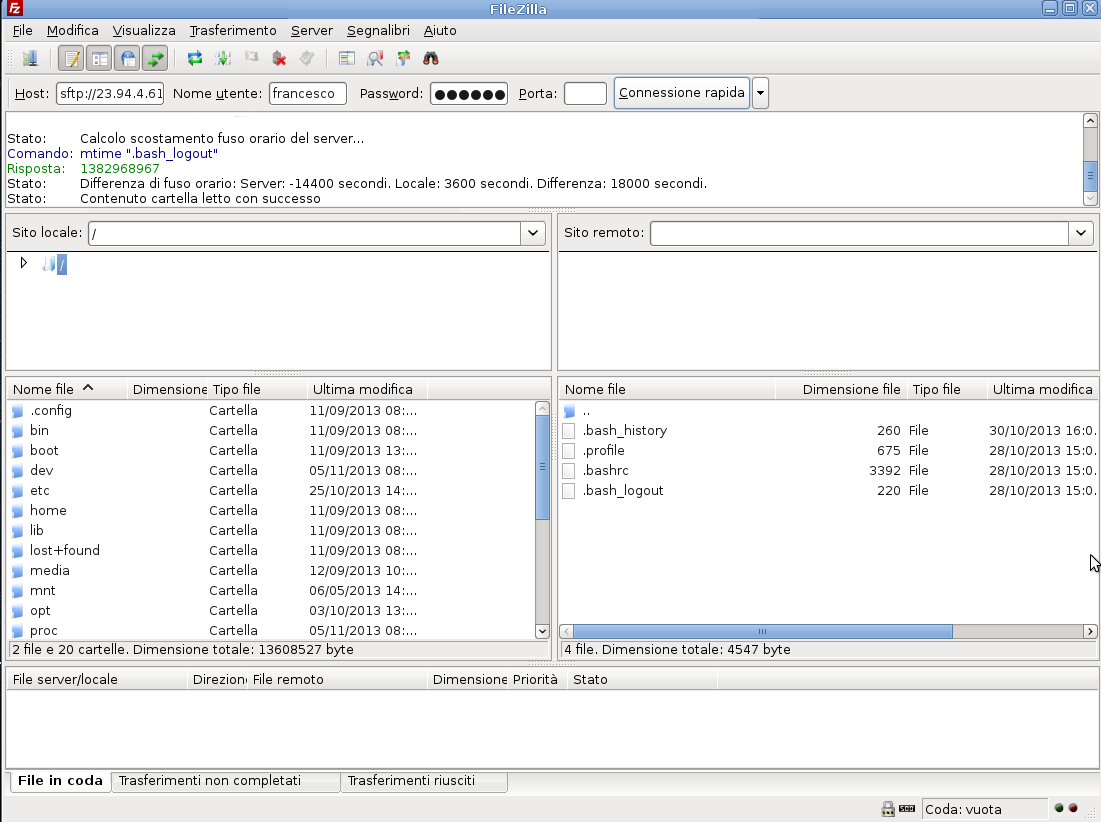Select the File in coda tab
1101x822 pixels.
[60, 781]
